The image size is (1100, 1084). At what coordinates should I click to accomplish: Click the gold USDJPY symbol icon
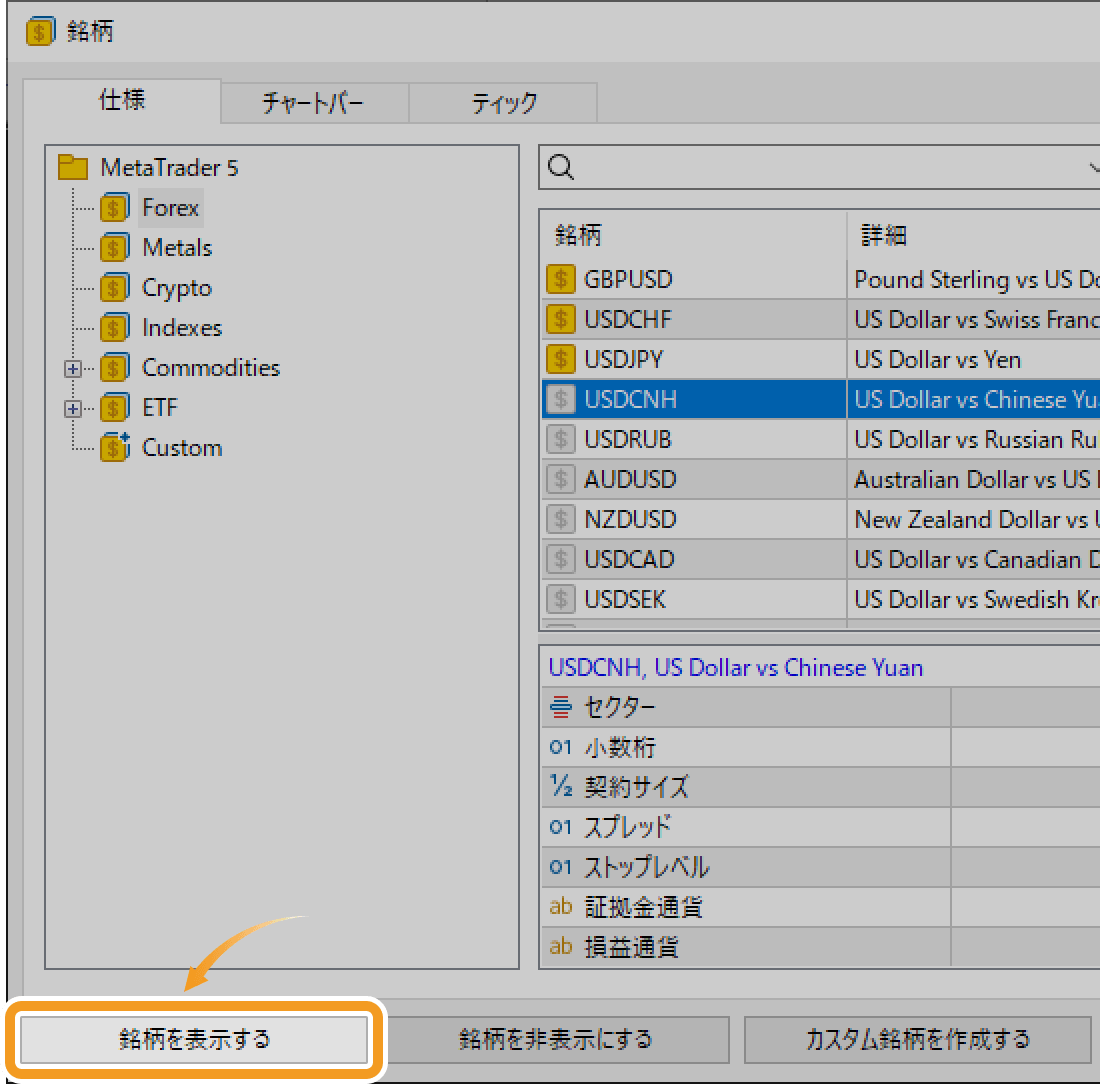561,359
